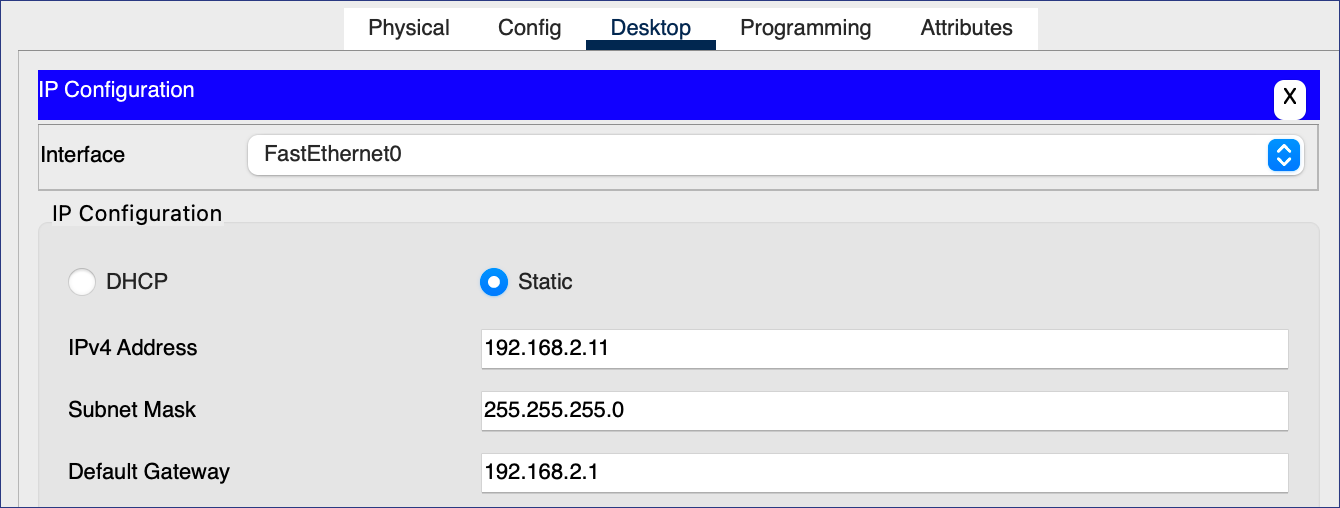This screenshot has width=1340, height=508.
Task: Switch to the Physical tab
Action: click(x=409, y=28)
